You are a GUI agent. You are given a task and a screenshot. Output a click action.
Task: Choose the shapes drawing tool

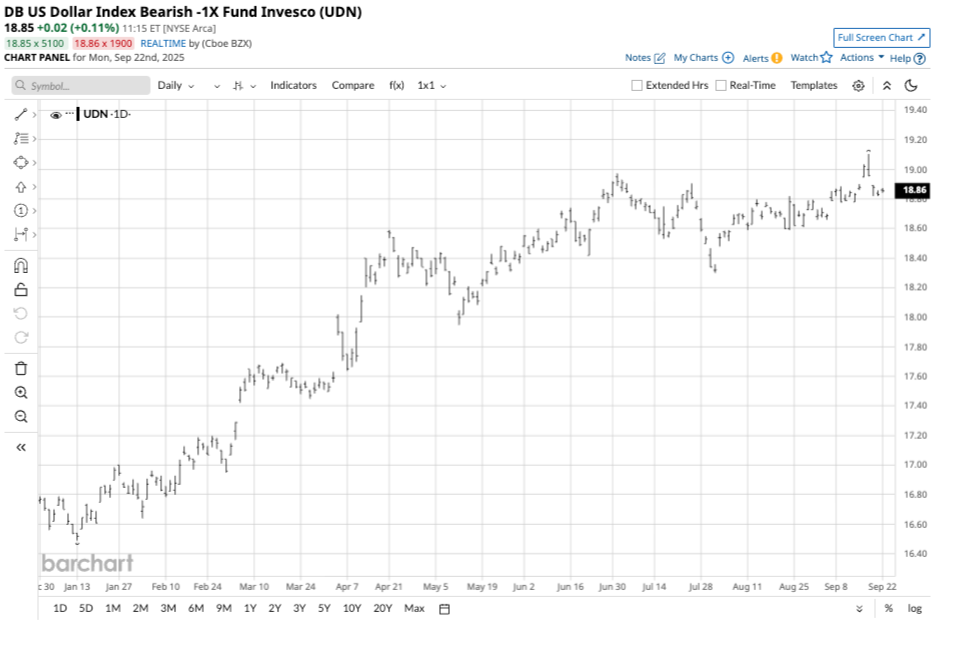(x=21, y=163)
